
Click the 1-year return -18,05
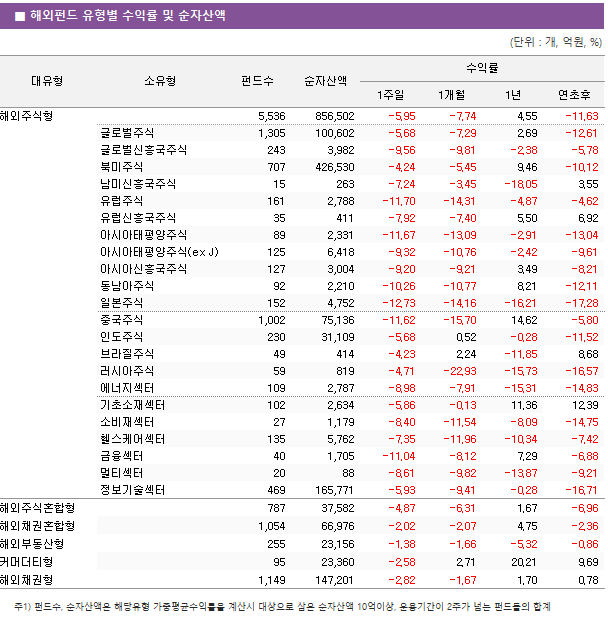pyautogui.click(x=521, y=184)
